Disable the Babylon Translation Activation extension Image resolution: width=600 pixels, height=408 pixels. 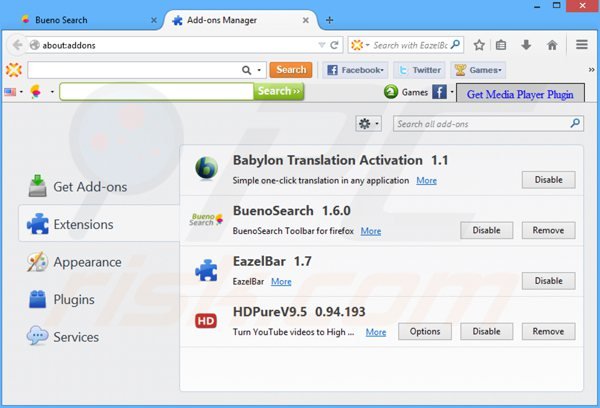548,180
